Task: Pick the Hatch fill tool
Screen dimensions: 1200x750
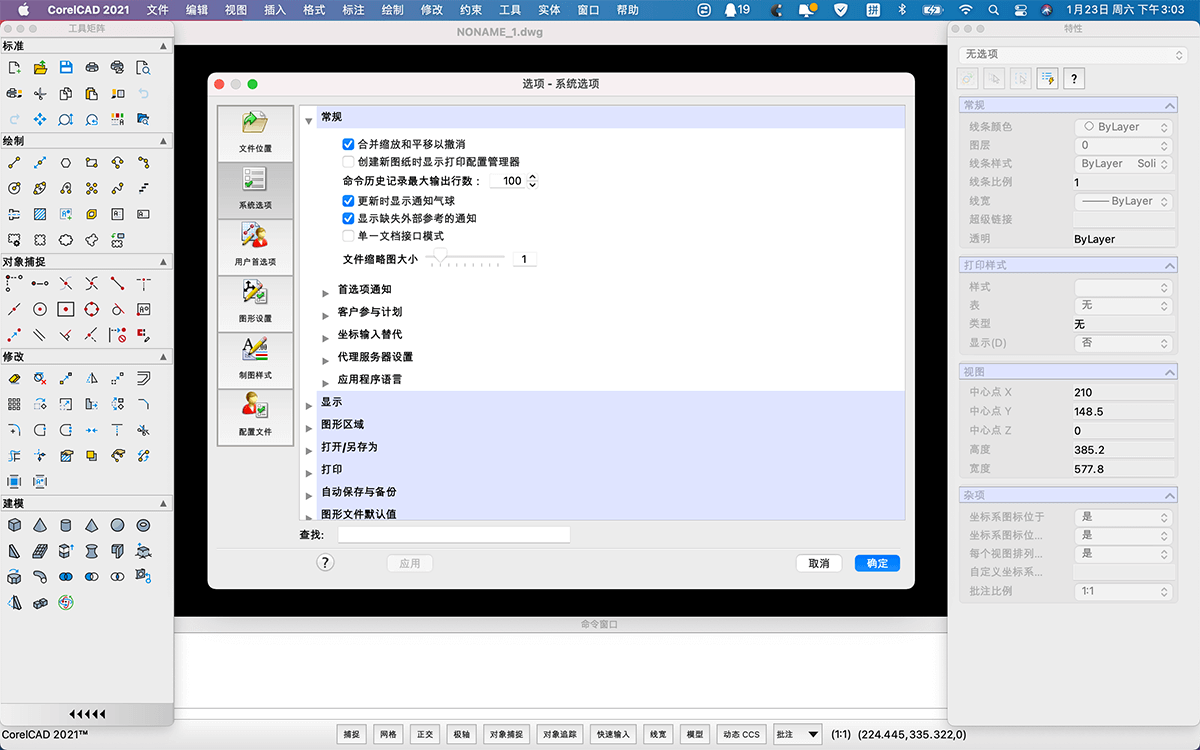Action: (x=40, y=214)
